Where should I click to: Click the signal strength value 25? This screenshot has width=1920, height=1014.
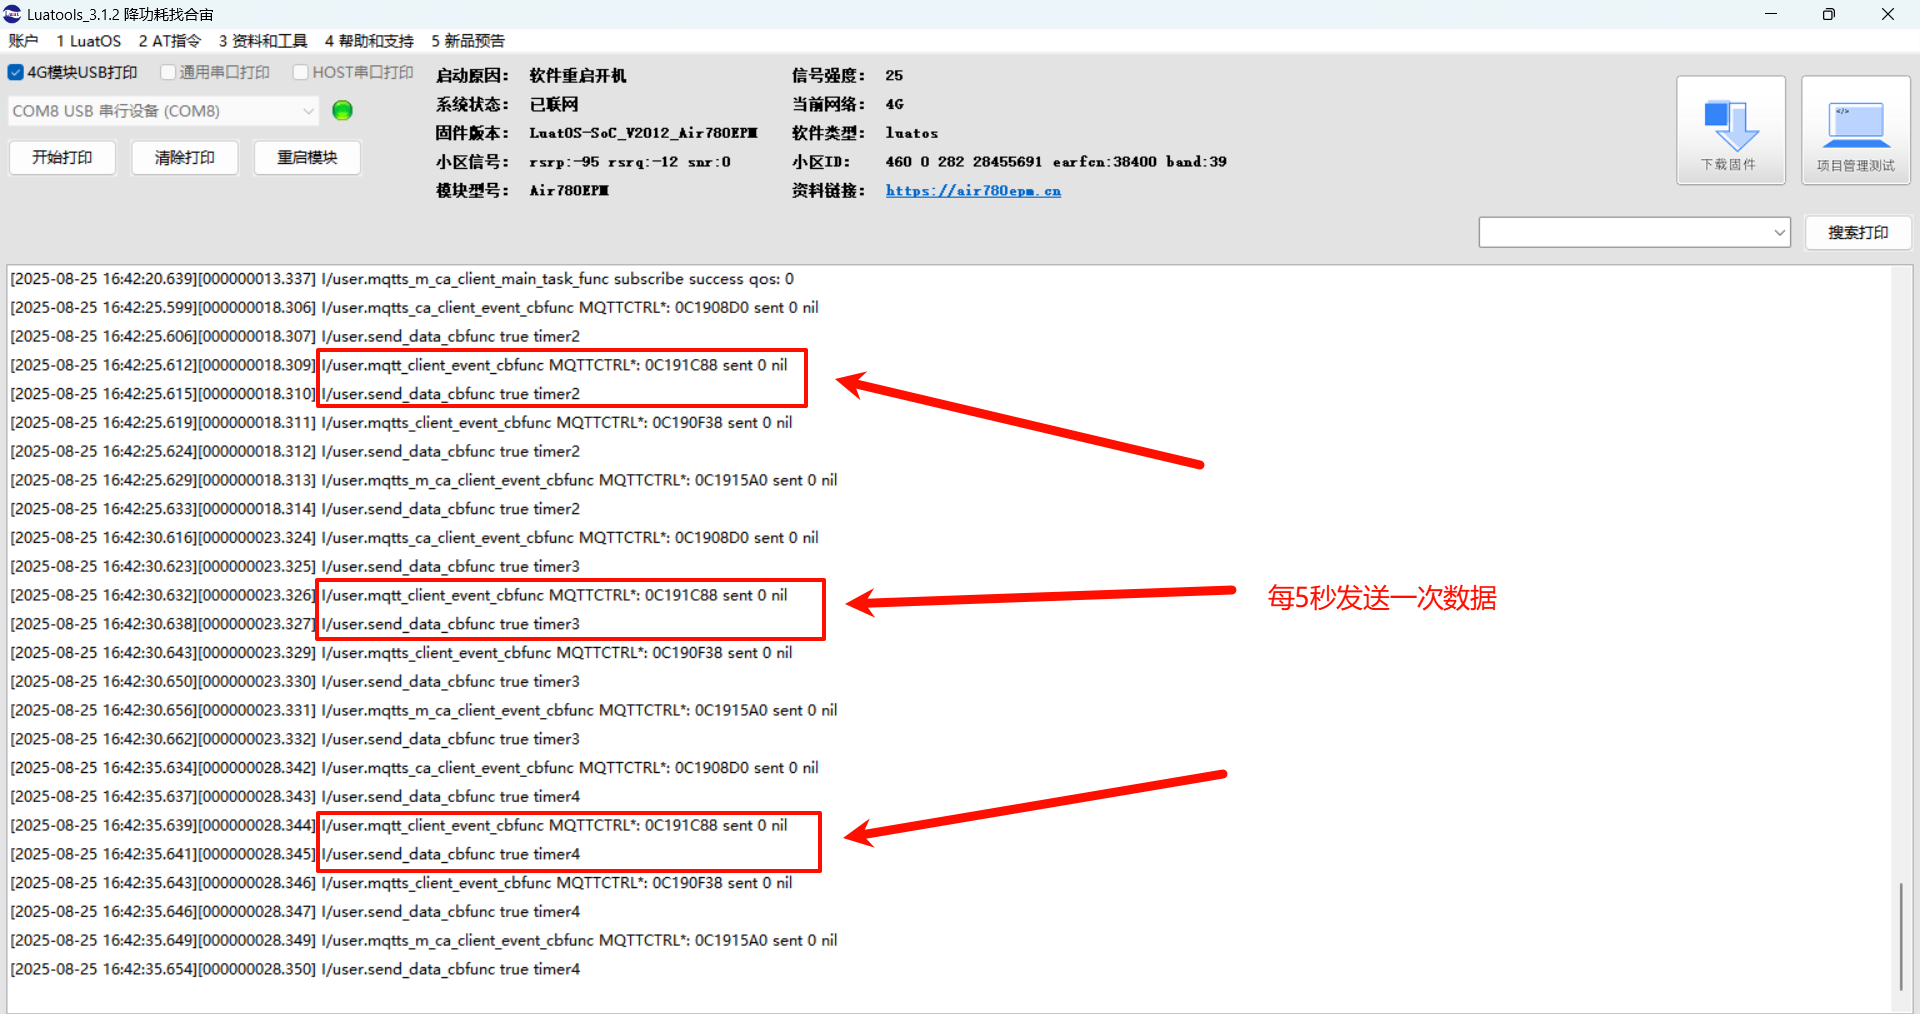coord(894,76)
